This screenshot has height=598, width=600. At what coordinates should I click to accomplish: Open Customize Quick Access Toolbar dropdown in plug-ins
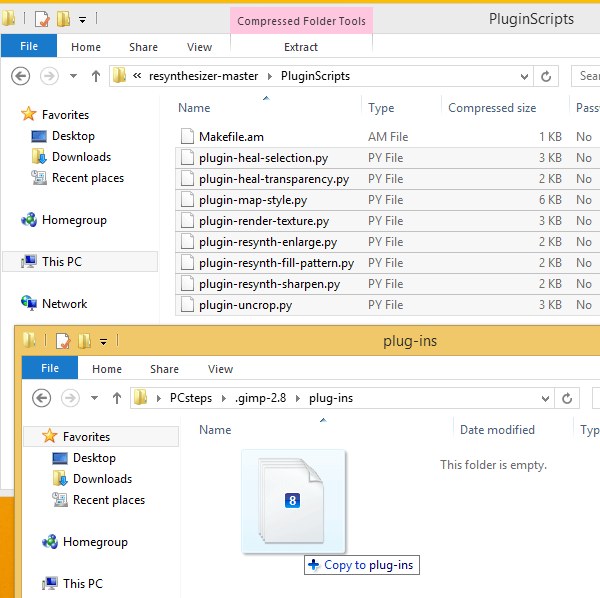103,341
